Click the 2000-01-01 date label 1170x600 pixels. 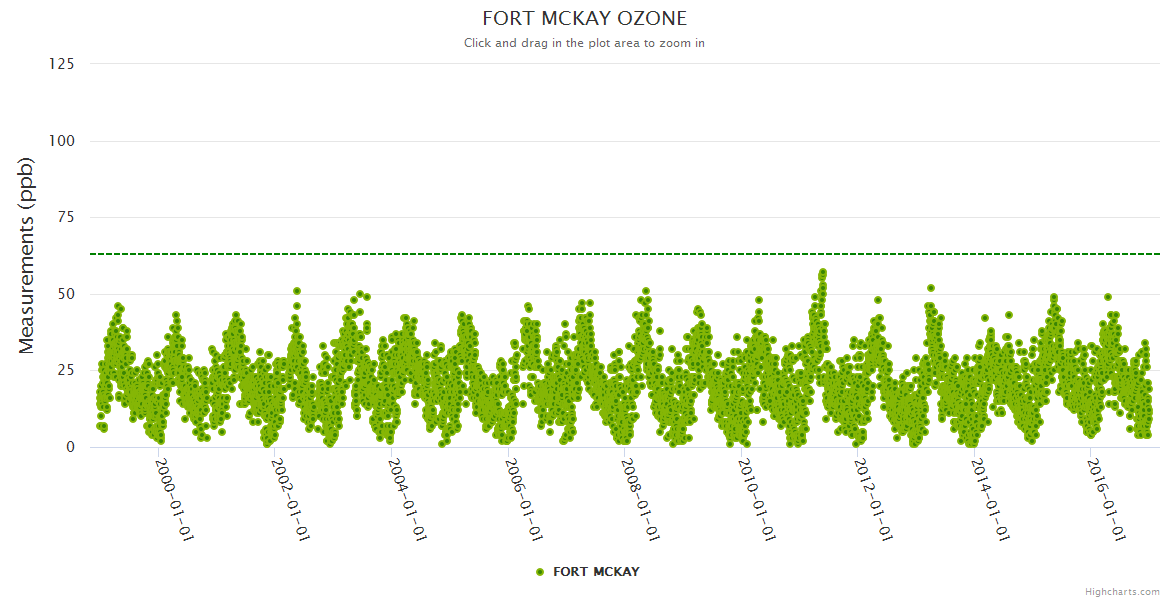[x=174, y=499]
